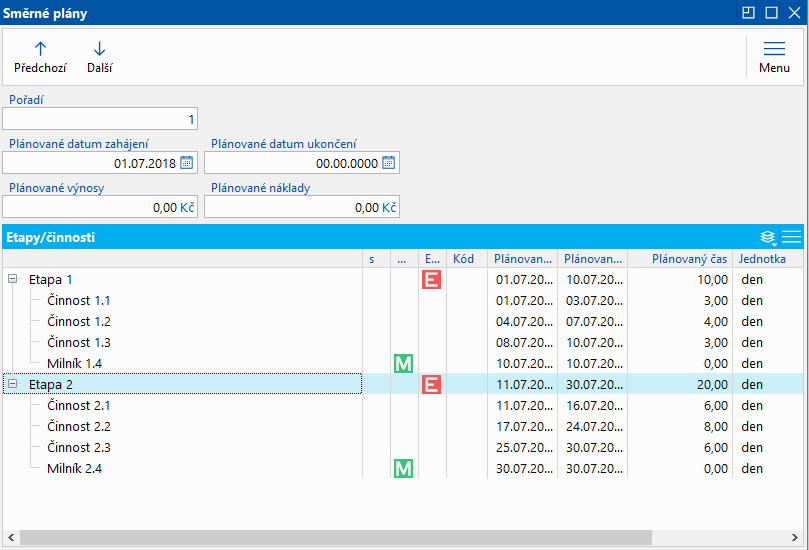Click the Plánované datum ukončení field

[x=302, y=163]
